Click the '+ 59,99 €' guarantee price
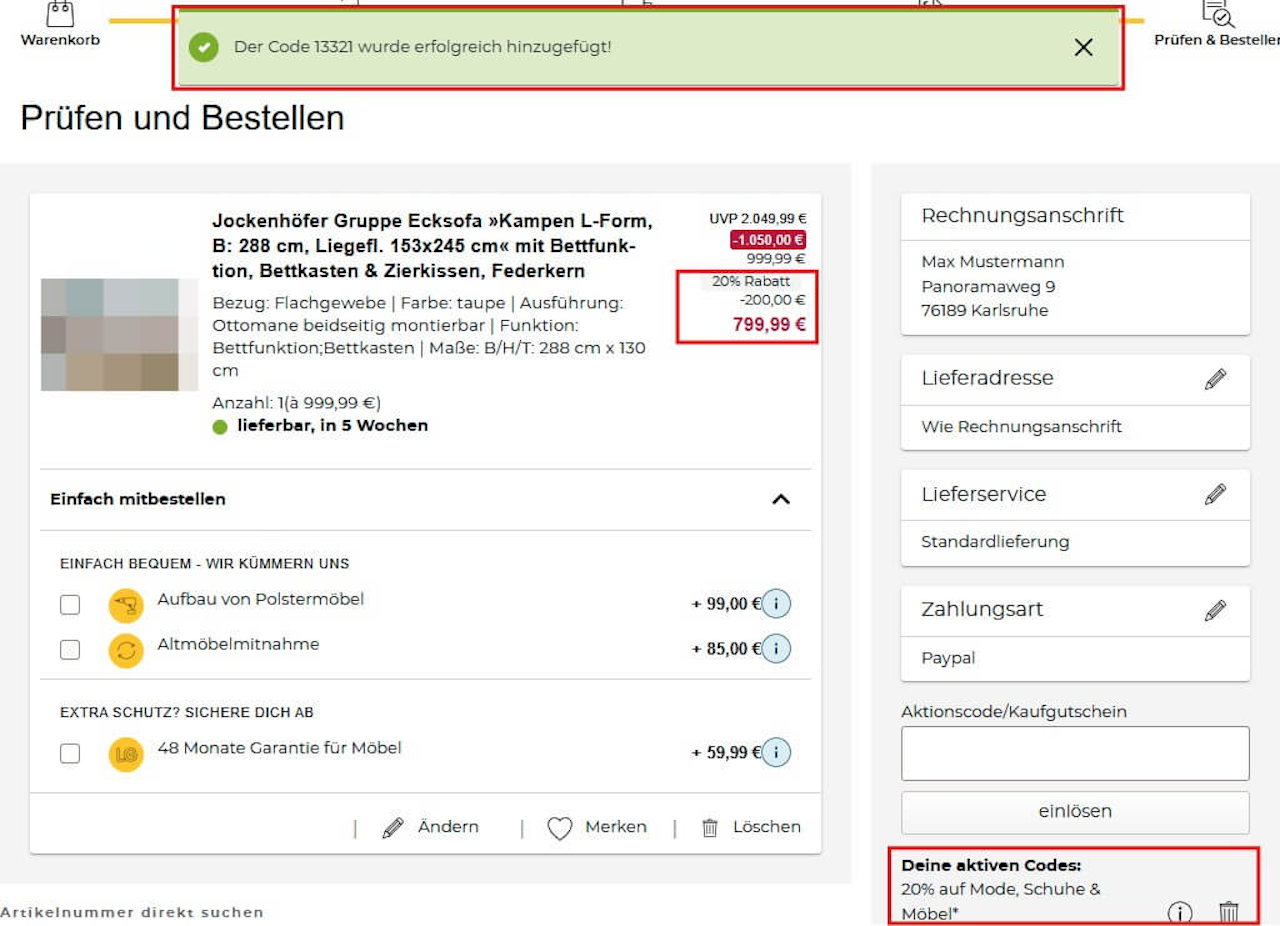The width and height of the screenshot is (1280, 926). (x=726, y=752)
